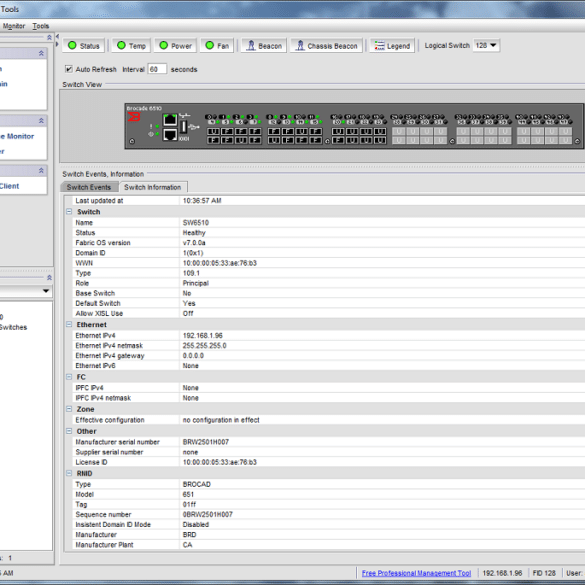Open the Monitor menu
Viewport: 585px width, 585px height.
(14, 26)
